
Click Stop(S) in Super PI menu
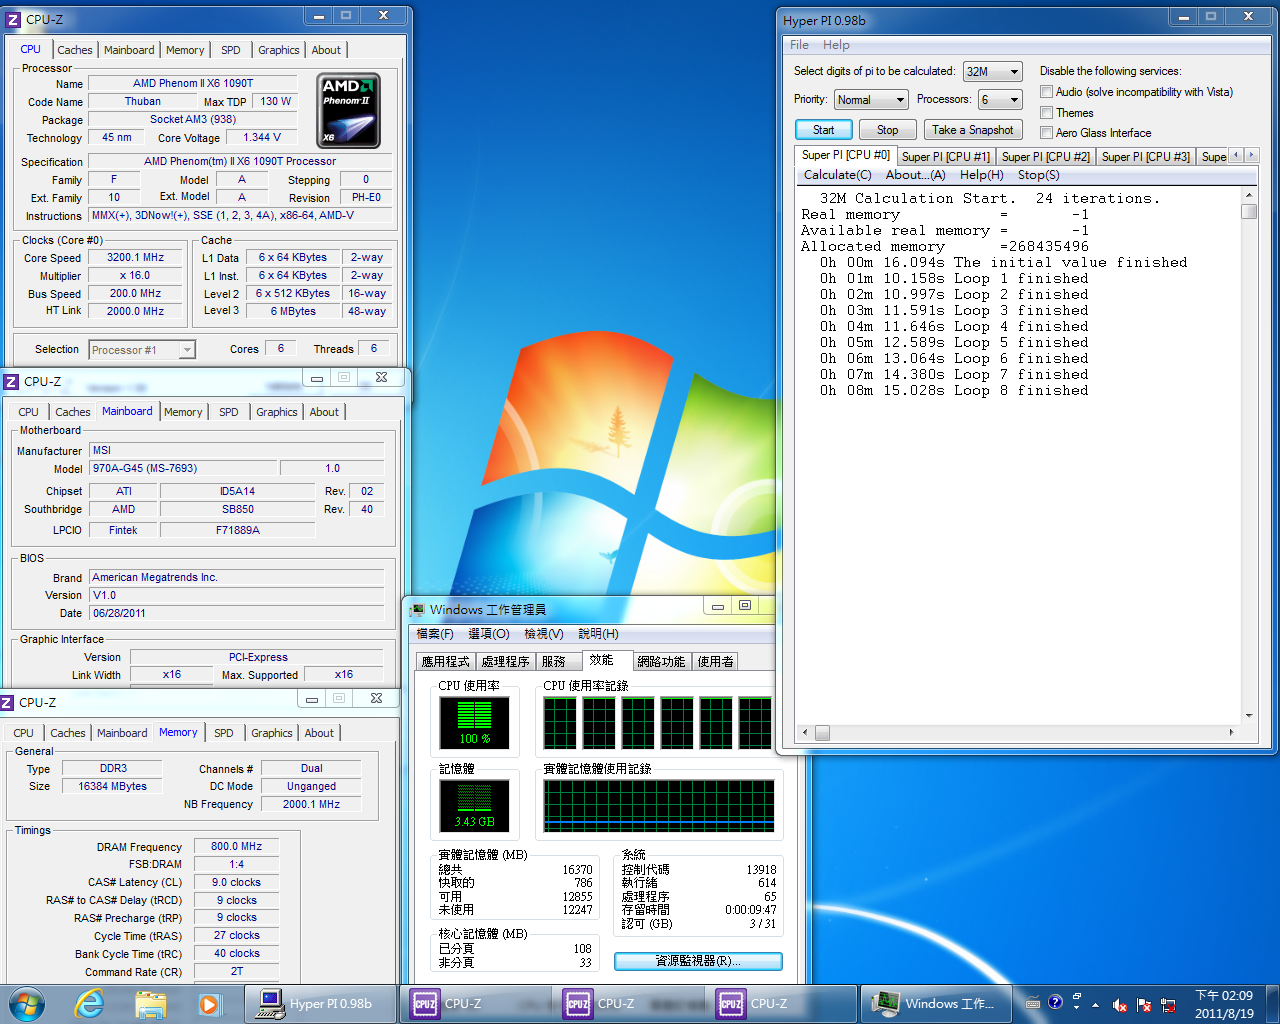[x=1038, y=175]
